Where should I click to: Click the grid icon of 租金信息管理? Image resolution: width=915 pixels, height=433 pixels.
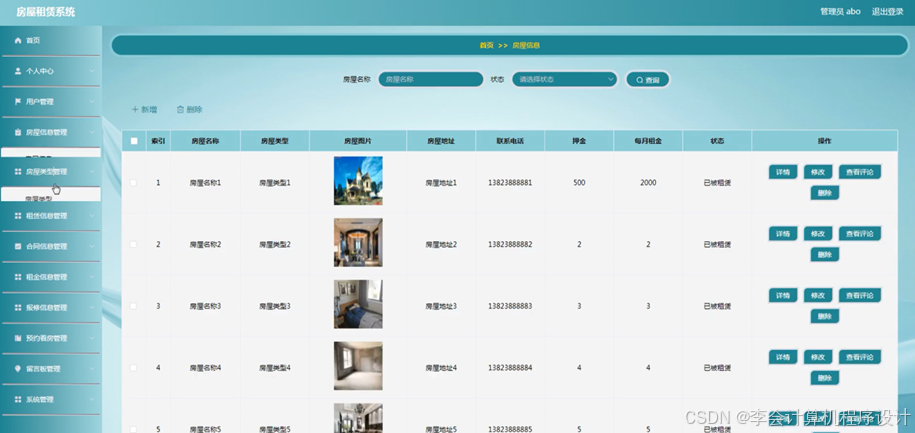point(18,277)
